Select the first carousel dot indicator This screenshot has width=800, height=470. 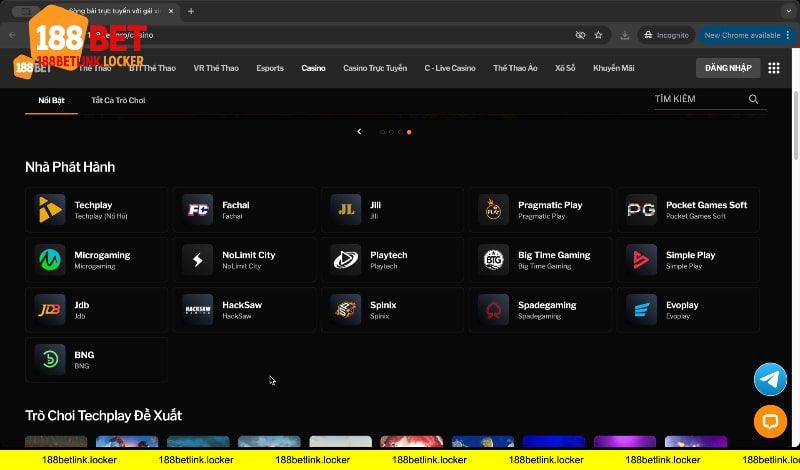[382, 132]
